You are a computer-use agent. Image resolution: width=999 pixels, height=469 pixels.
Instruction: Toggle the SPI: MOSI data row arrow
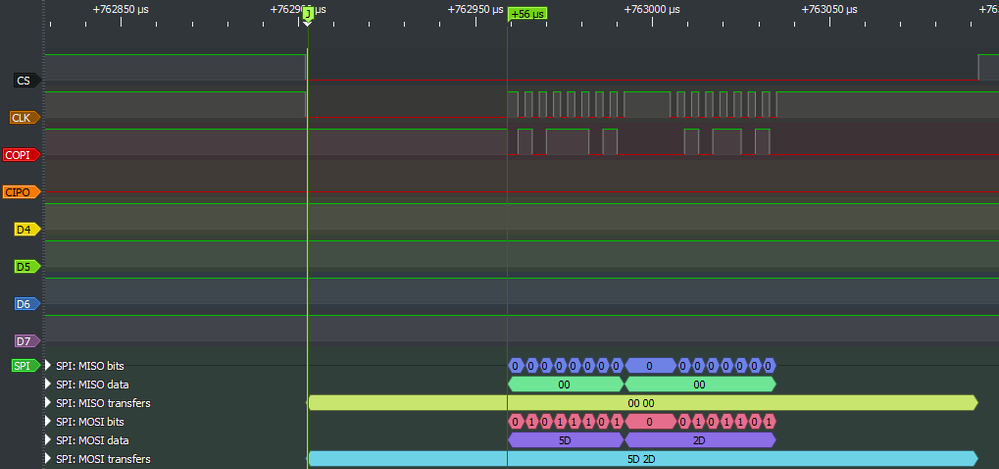[x=48, y=440]
